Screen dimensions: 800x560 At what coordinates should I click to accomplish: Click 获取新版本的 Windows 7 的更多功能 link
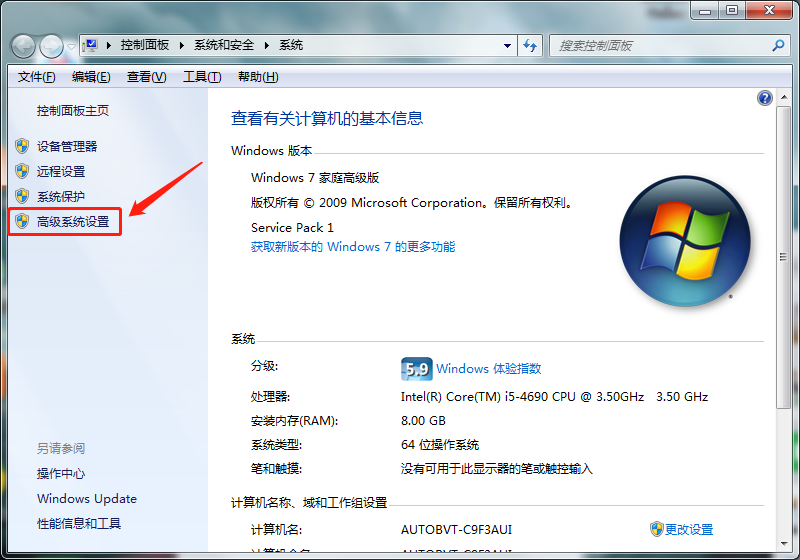pyautogui.click(x=353, y=247)
